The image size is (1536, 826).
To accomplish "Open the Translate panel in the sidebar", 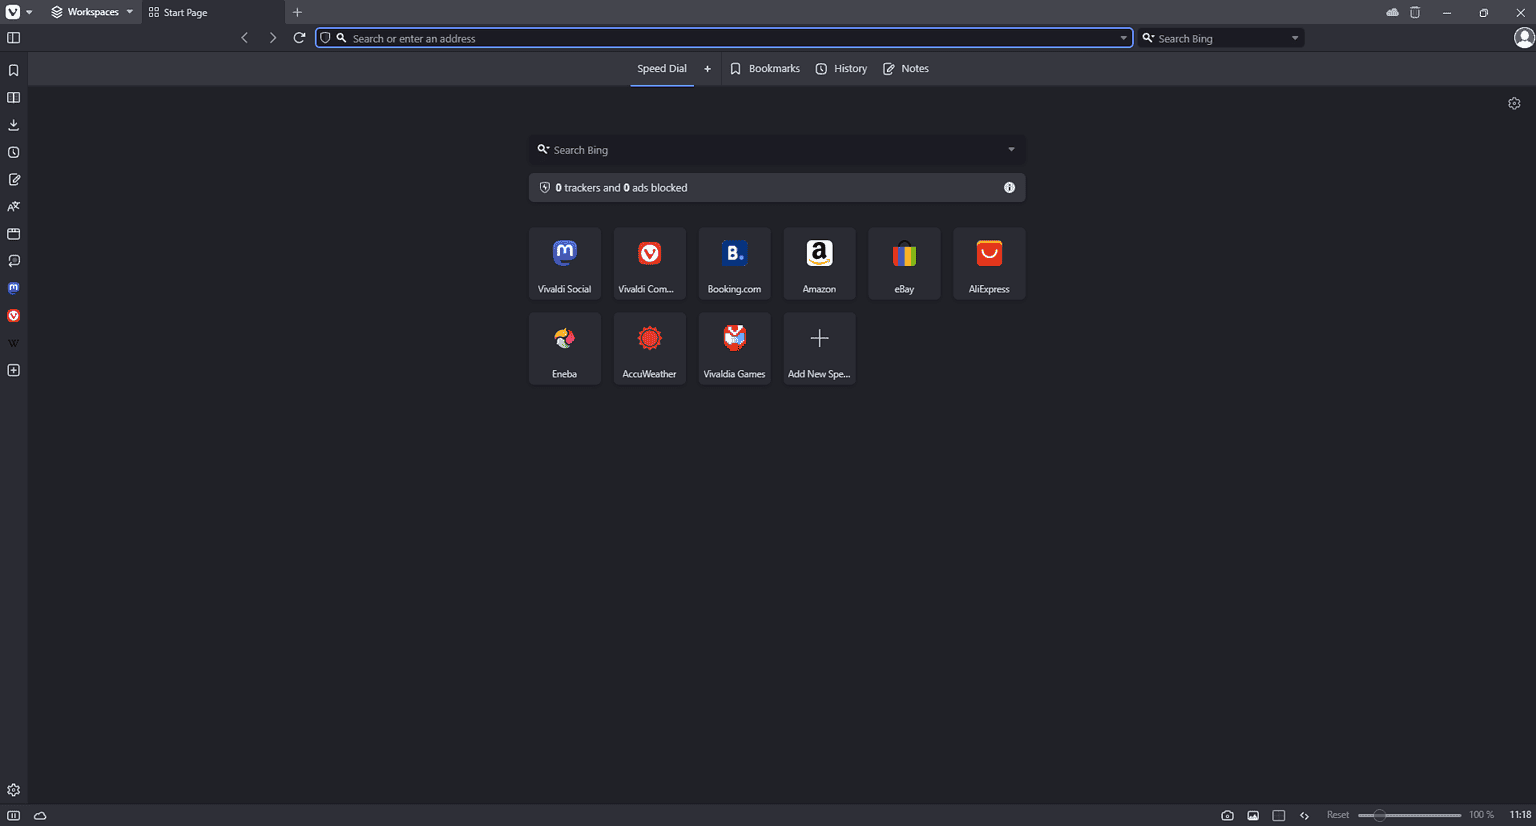I will pyautogui.click(x=14, y=207).
